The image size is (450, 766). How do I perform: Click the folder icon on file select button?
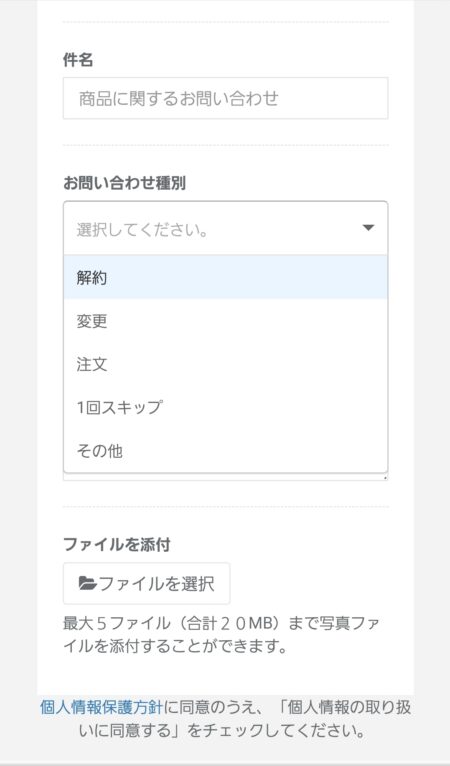(x=88, y=583)
